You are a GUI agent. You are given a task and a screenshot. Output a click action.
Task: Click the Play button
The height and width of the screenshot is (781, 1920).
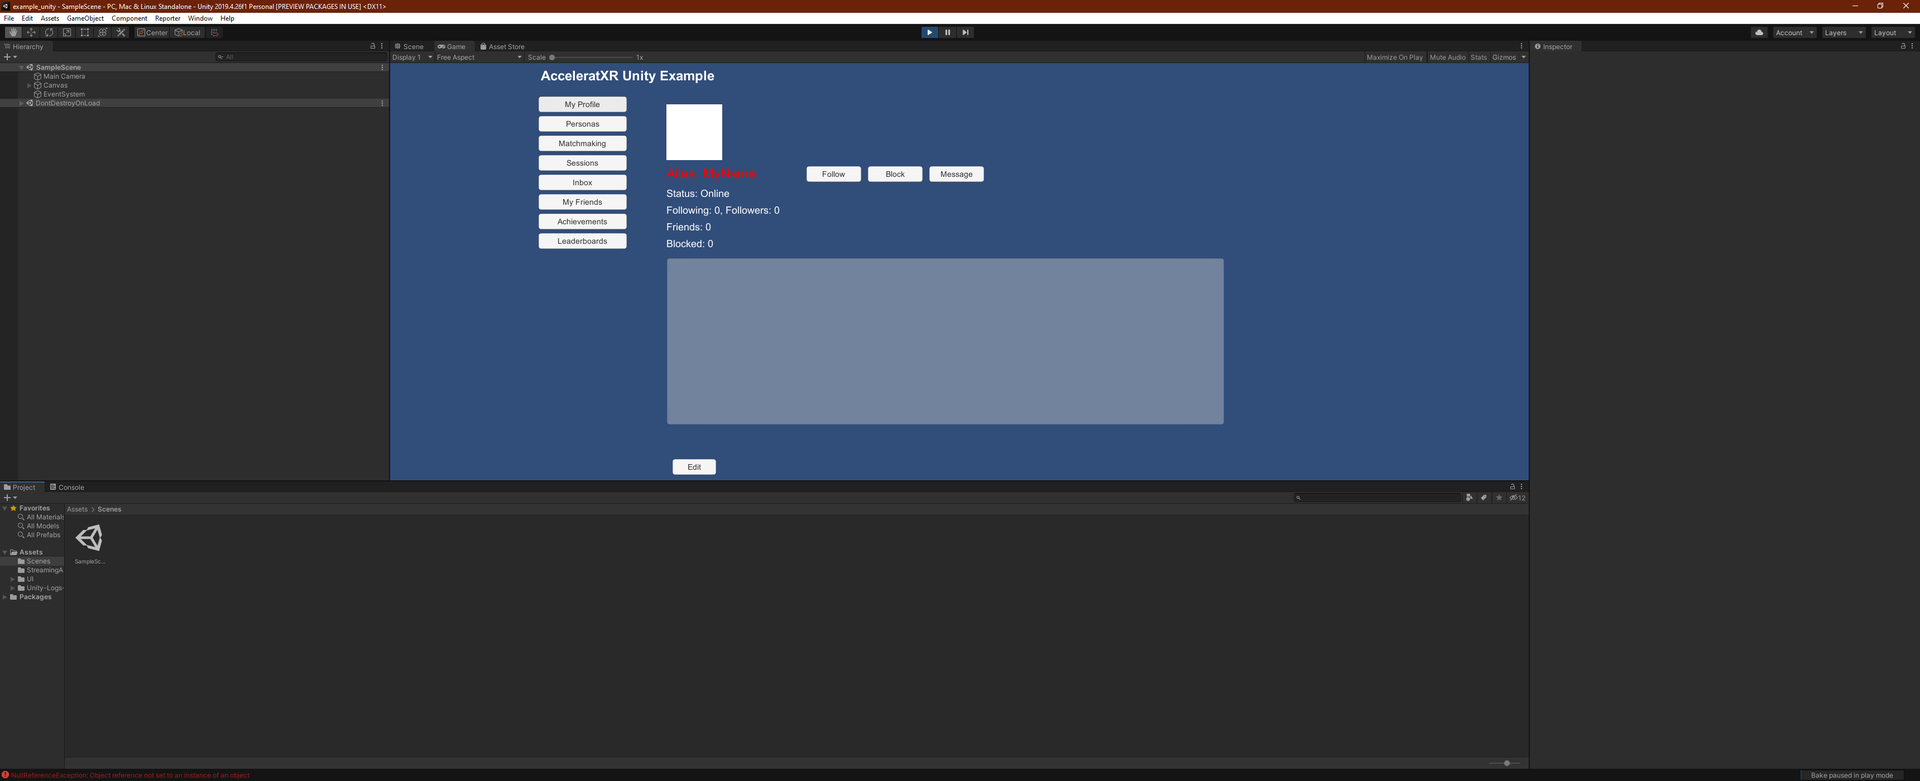click(929, 32)
